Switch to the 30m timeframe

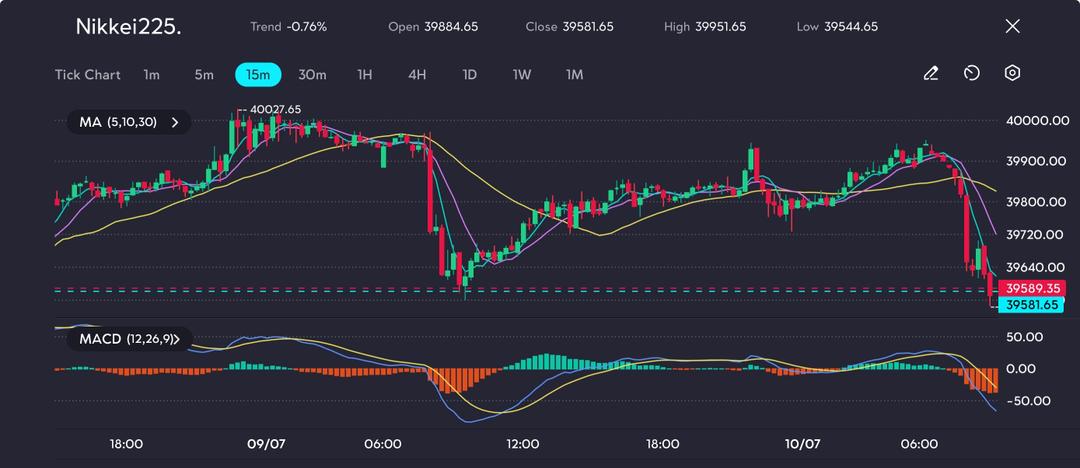(312, 75)
